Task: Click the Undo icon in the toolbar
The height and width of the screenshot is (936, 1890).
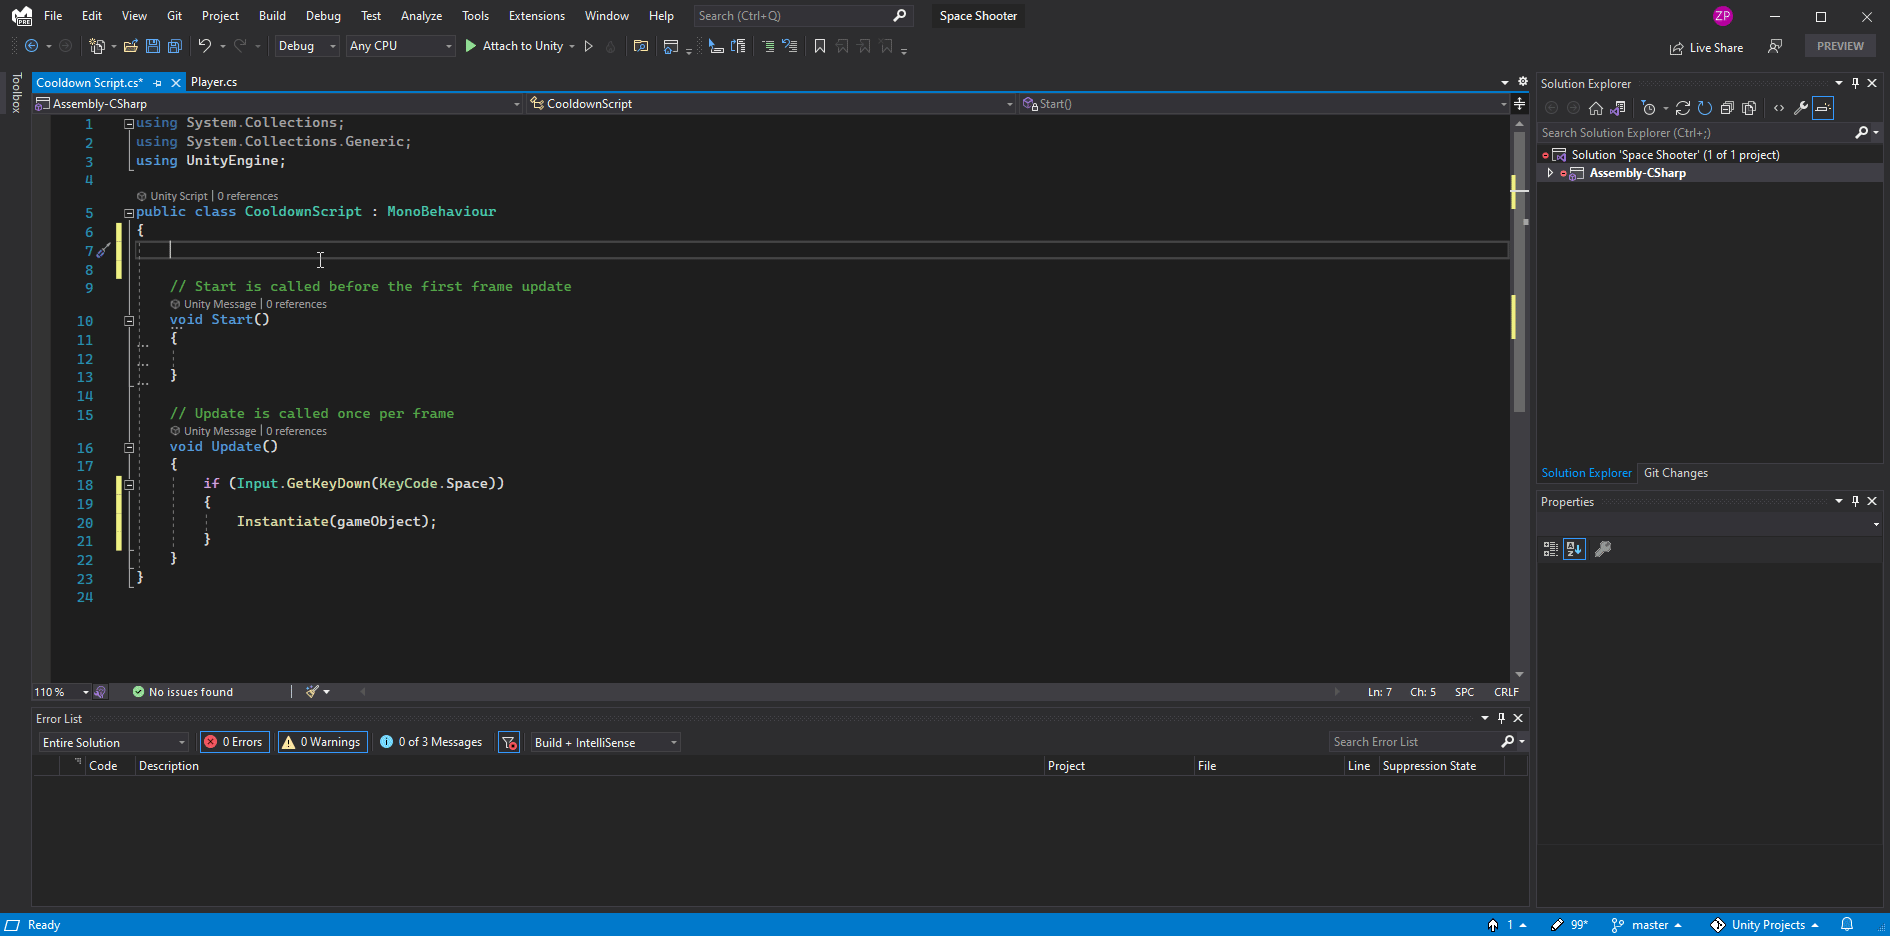Action: tap(203, 47)
